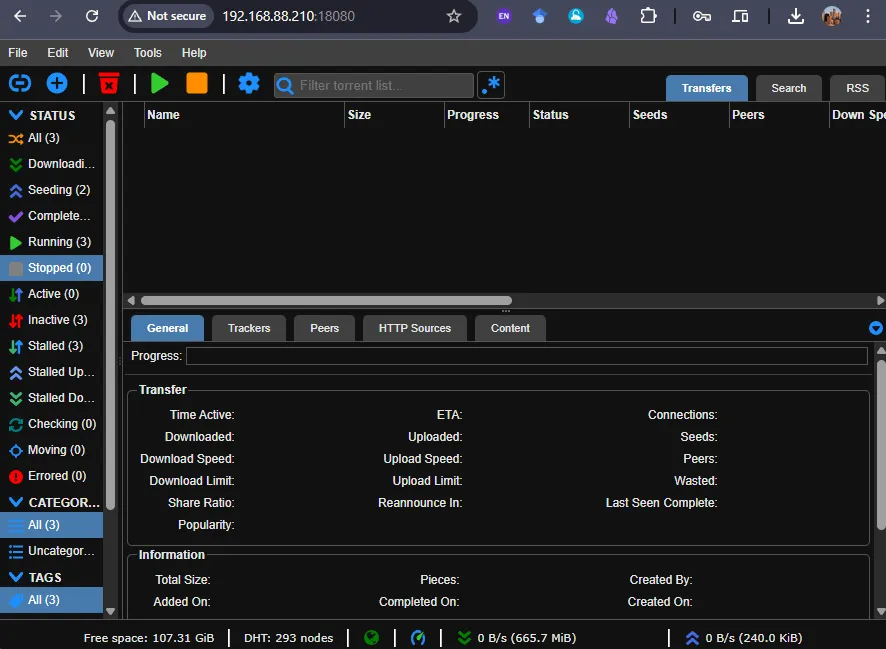
Task: Open the Tools menu
Action: [x=147, y=53]
